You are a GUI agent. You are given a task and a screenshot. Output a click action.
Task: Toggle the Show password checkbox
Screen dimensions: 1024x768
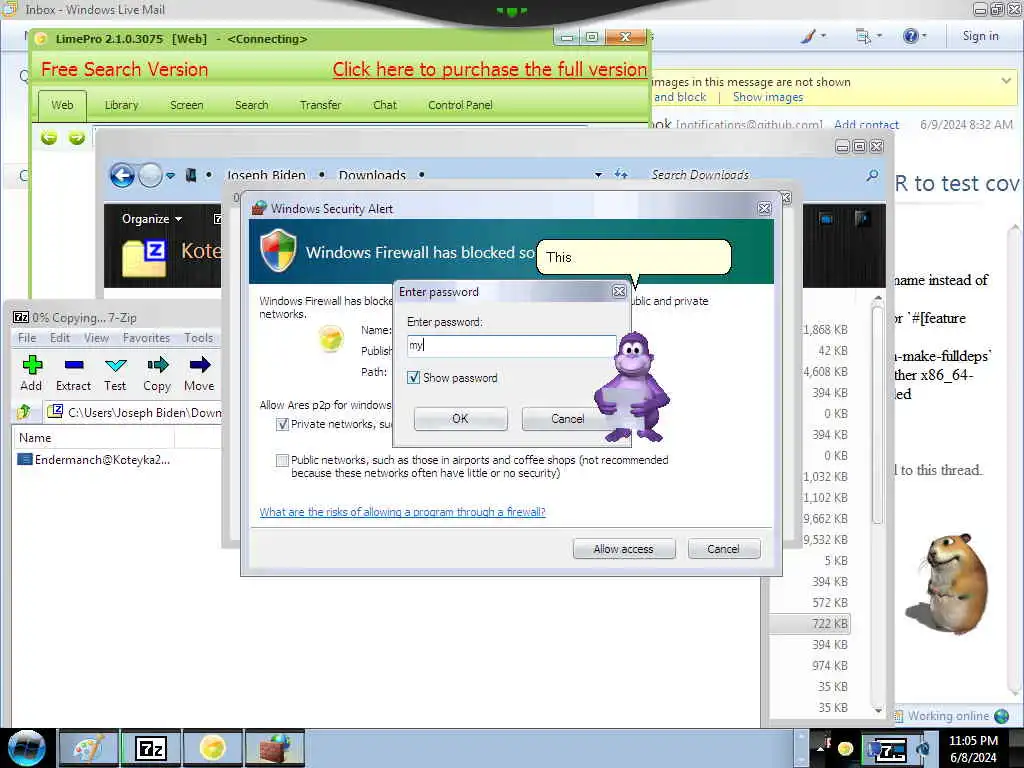(413, 377)
